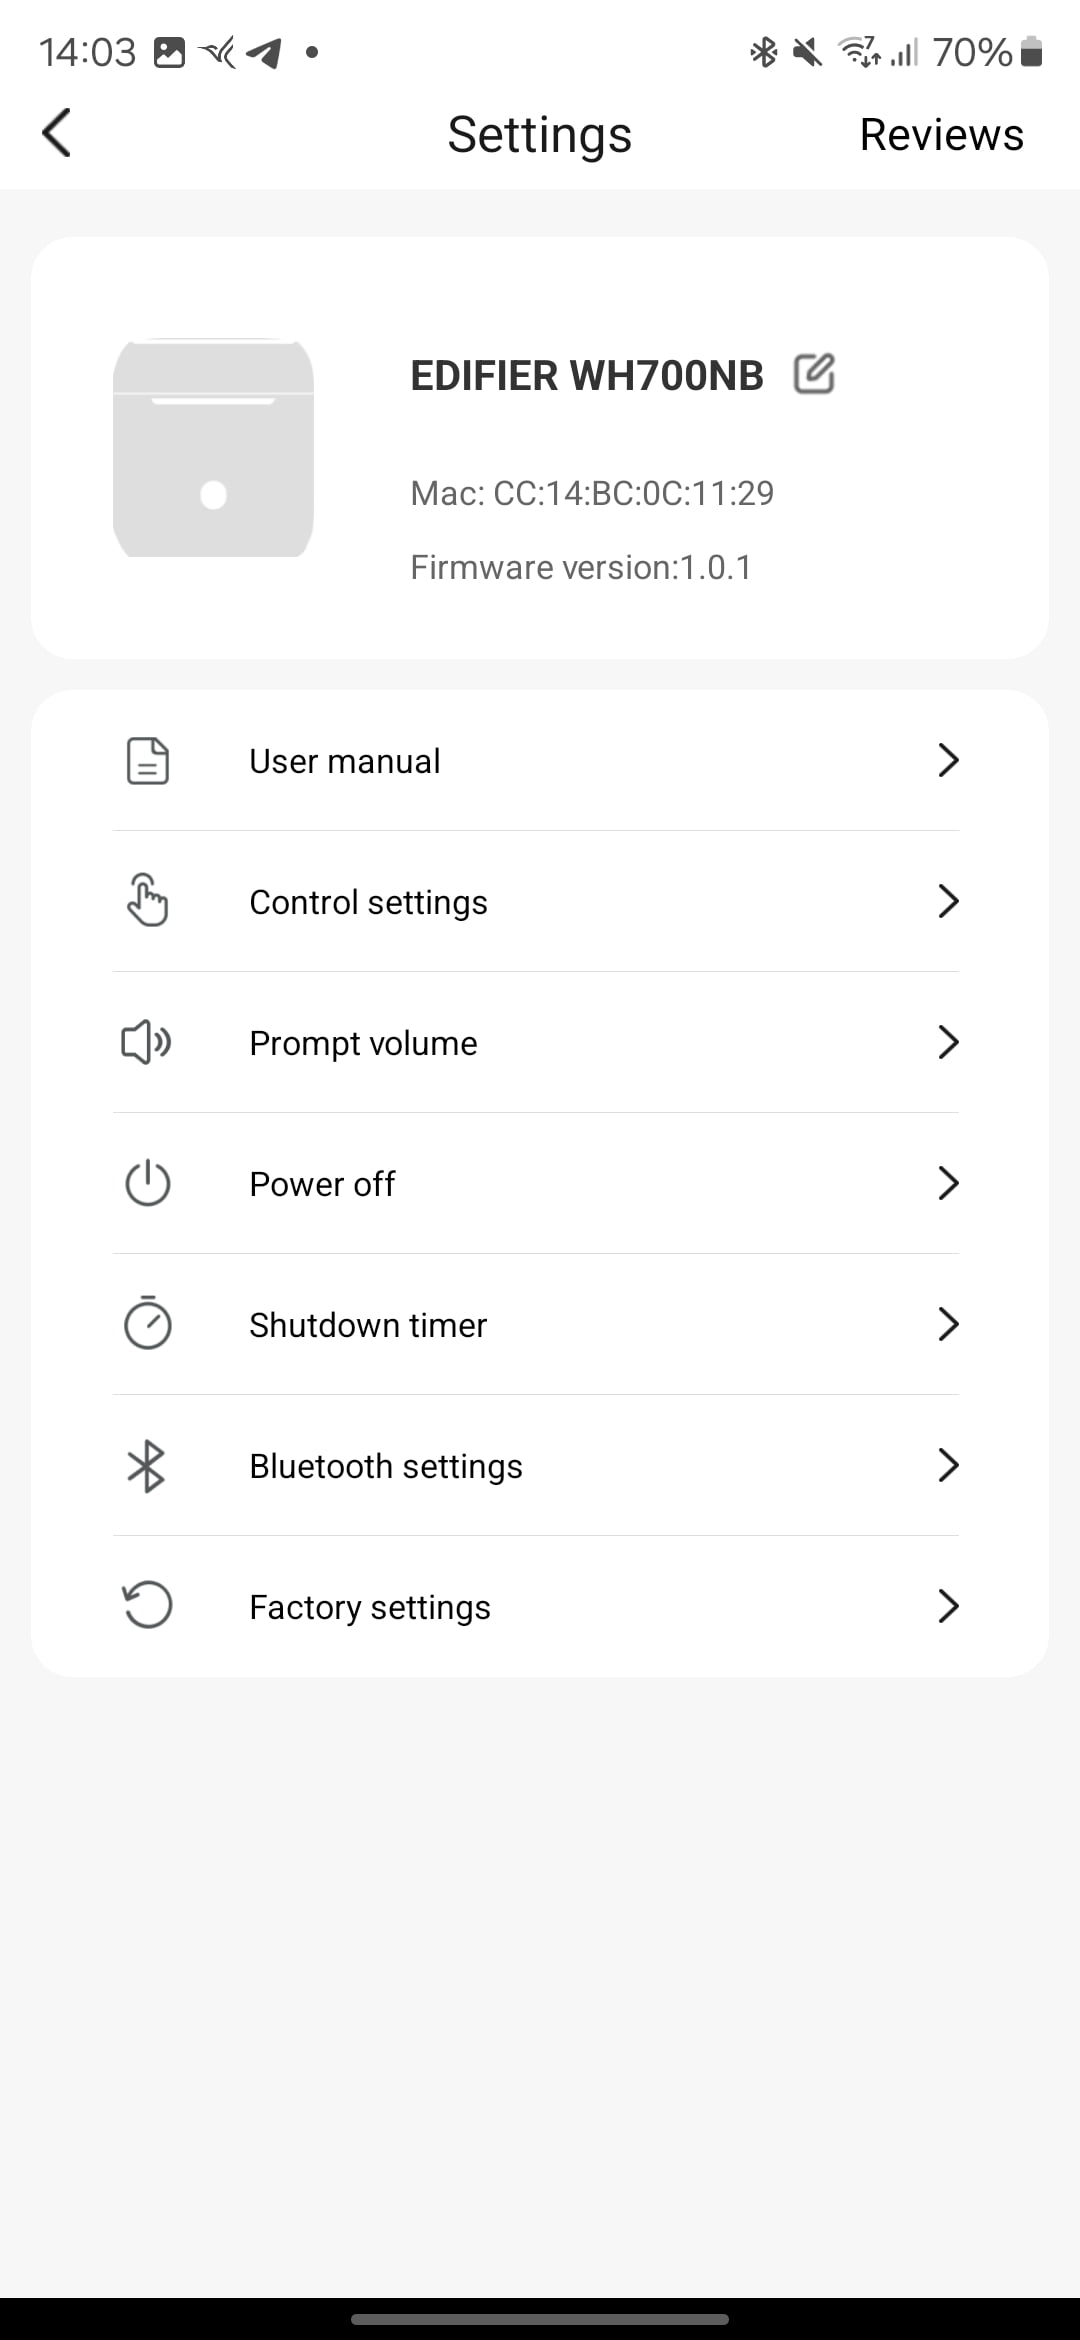Tap the headphone case thumbnail image

pyautogui.click(x=213, y=448)
